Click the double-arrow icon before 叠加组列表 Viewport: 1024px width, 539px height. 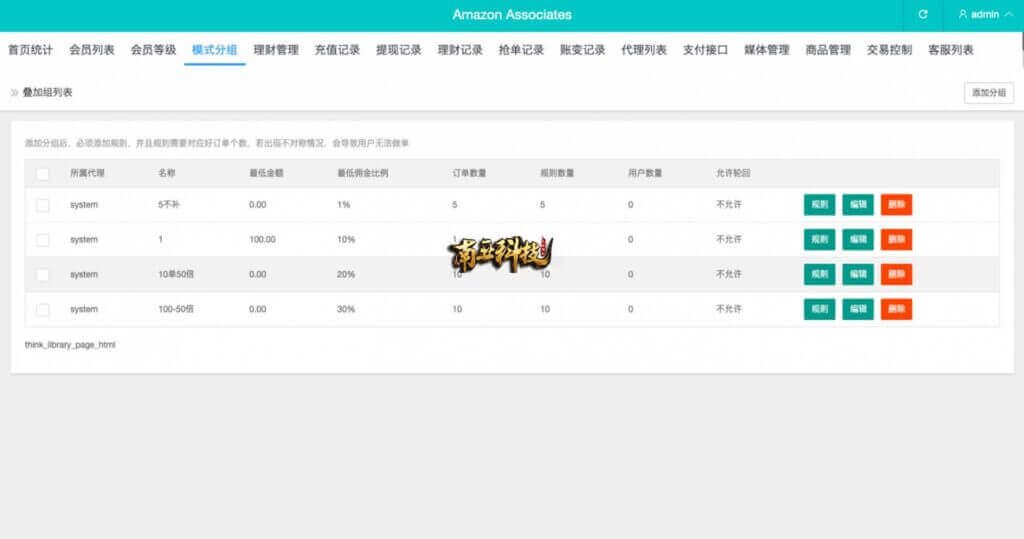point(15,92)
